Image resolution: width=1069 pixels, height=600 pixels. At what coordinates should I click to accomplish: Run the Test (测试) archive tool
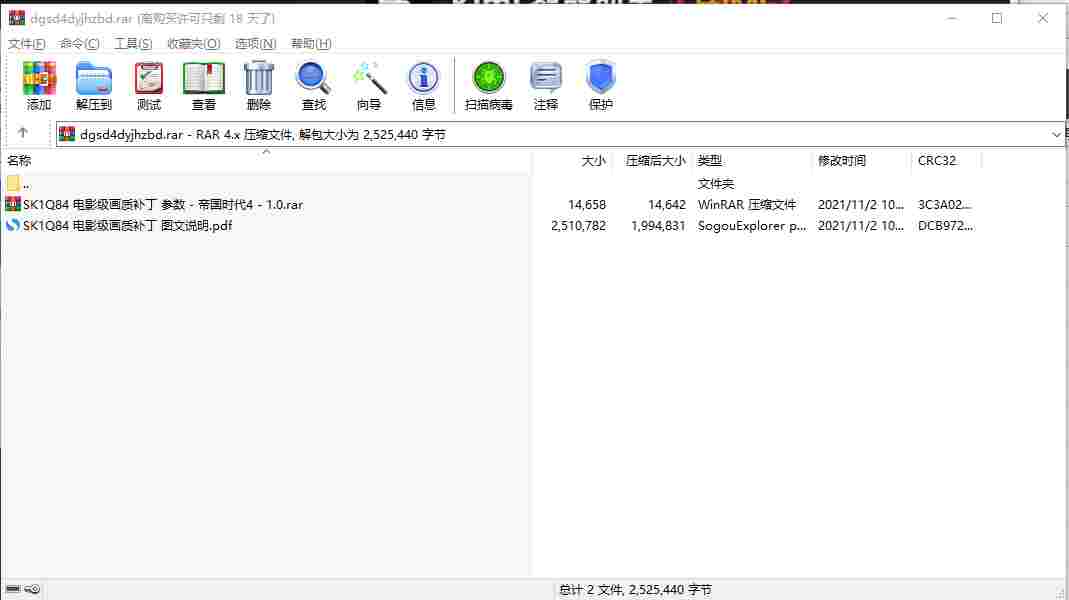(x=149, y=86)
